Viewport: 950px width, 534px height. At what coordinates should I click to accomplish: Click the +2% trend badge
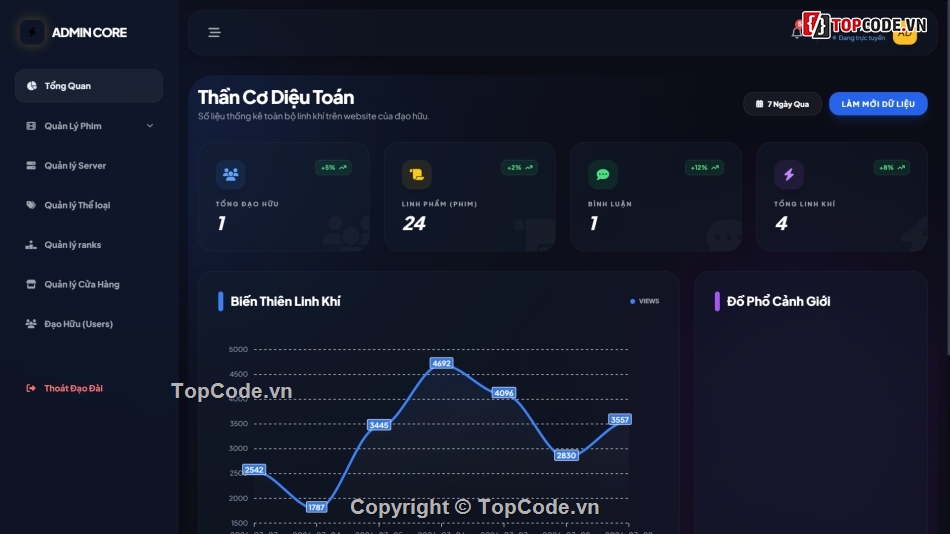click(519, 167)
